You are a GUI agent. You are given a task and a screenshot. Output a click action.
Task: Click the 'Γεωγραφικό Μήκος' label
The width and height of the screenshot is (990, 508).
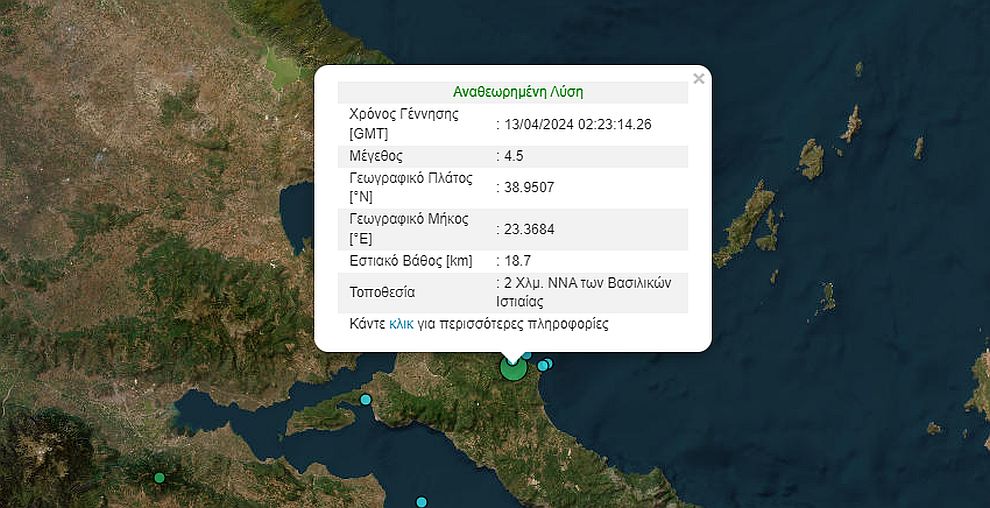click(409, 219)
